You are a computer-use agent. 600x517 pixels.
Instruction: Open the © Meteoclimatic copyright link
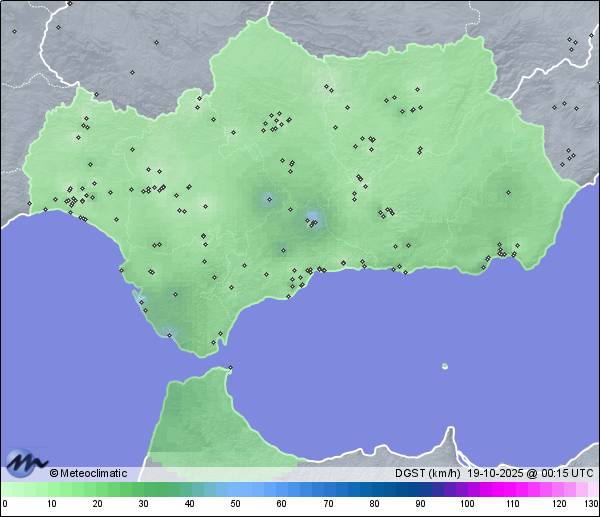point(88,473)
